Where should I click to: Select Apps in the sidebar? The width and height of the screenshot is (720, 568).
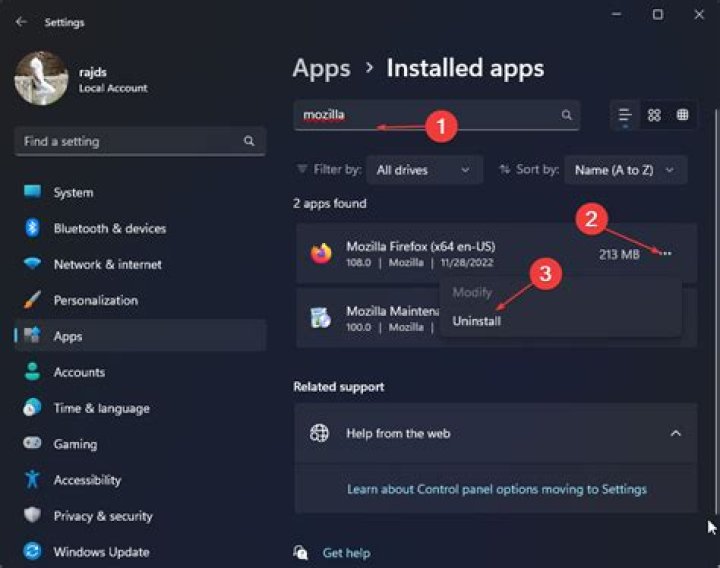point(140,336)
